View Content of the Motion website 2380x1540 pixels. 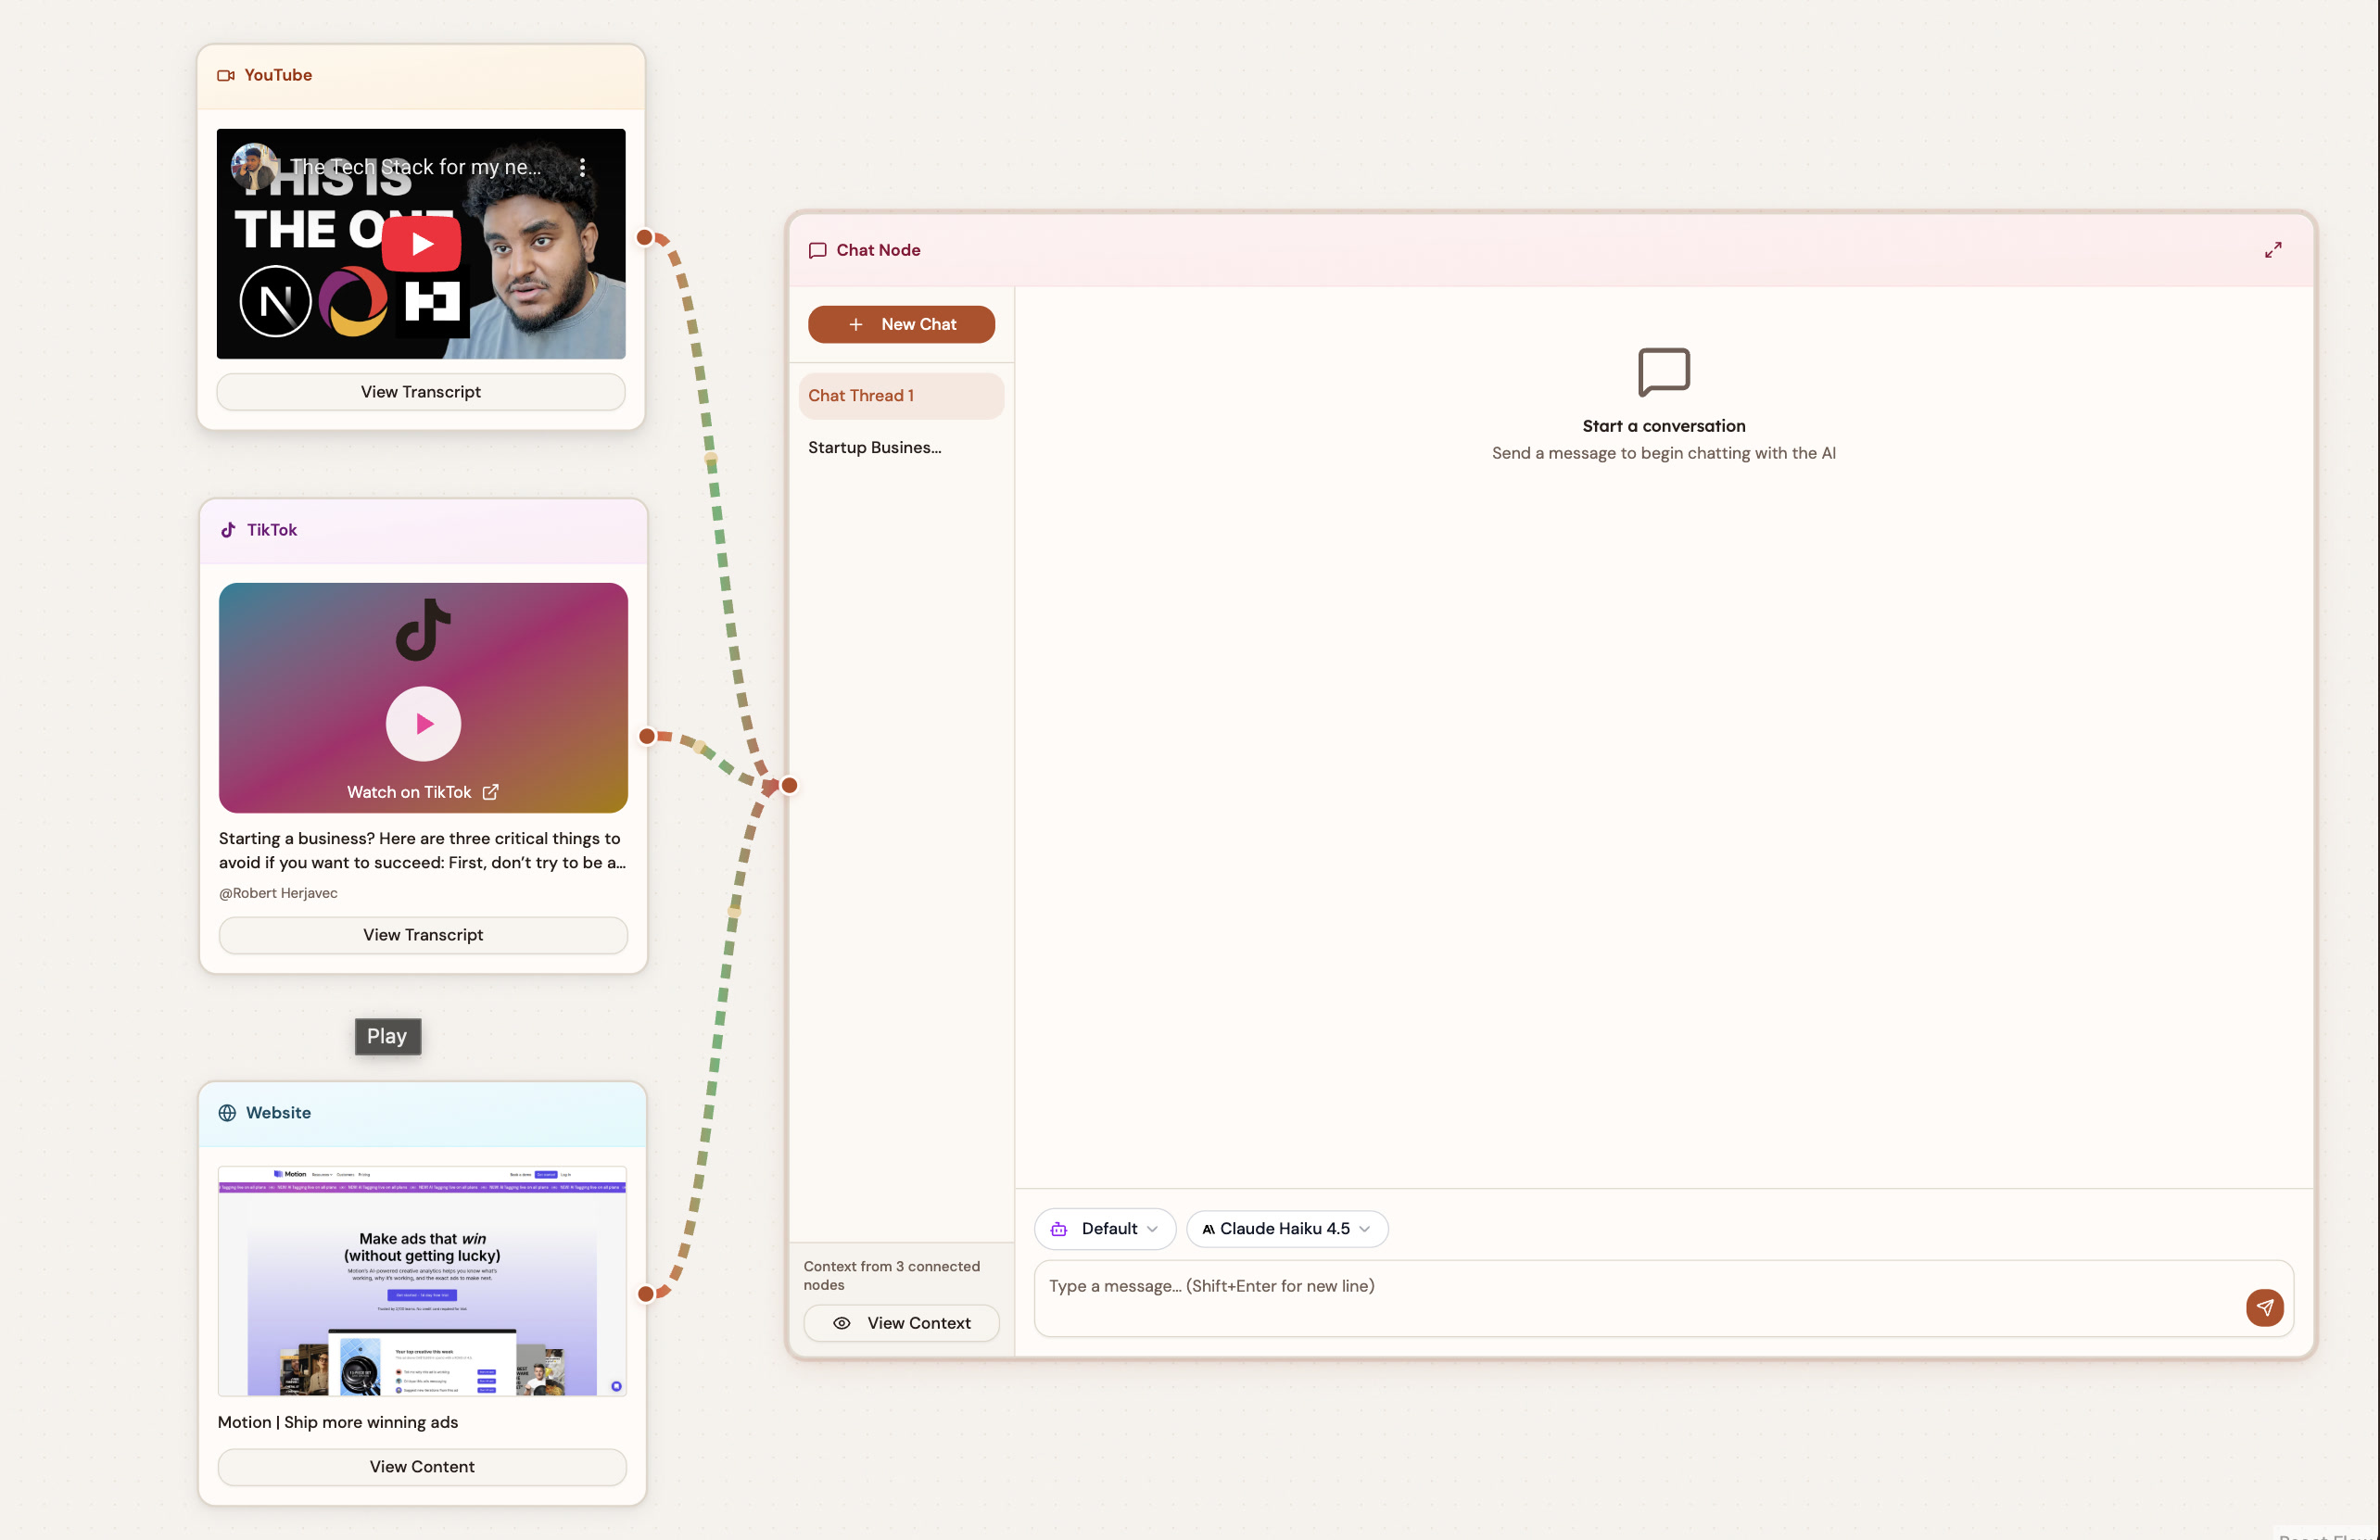[x=421, y=1466]
